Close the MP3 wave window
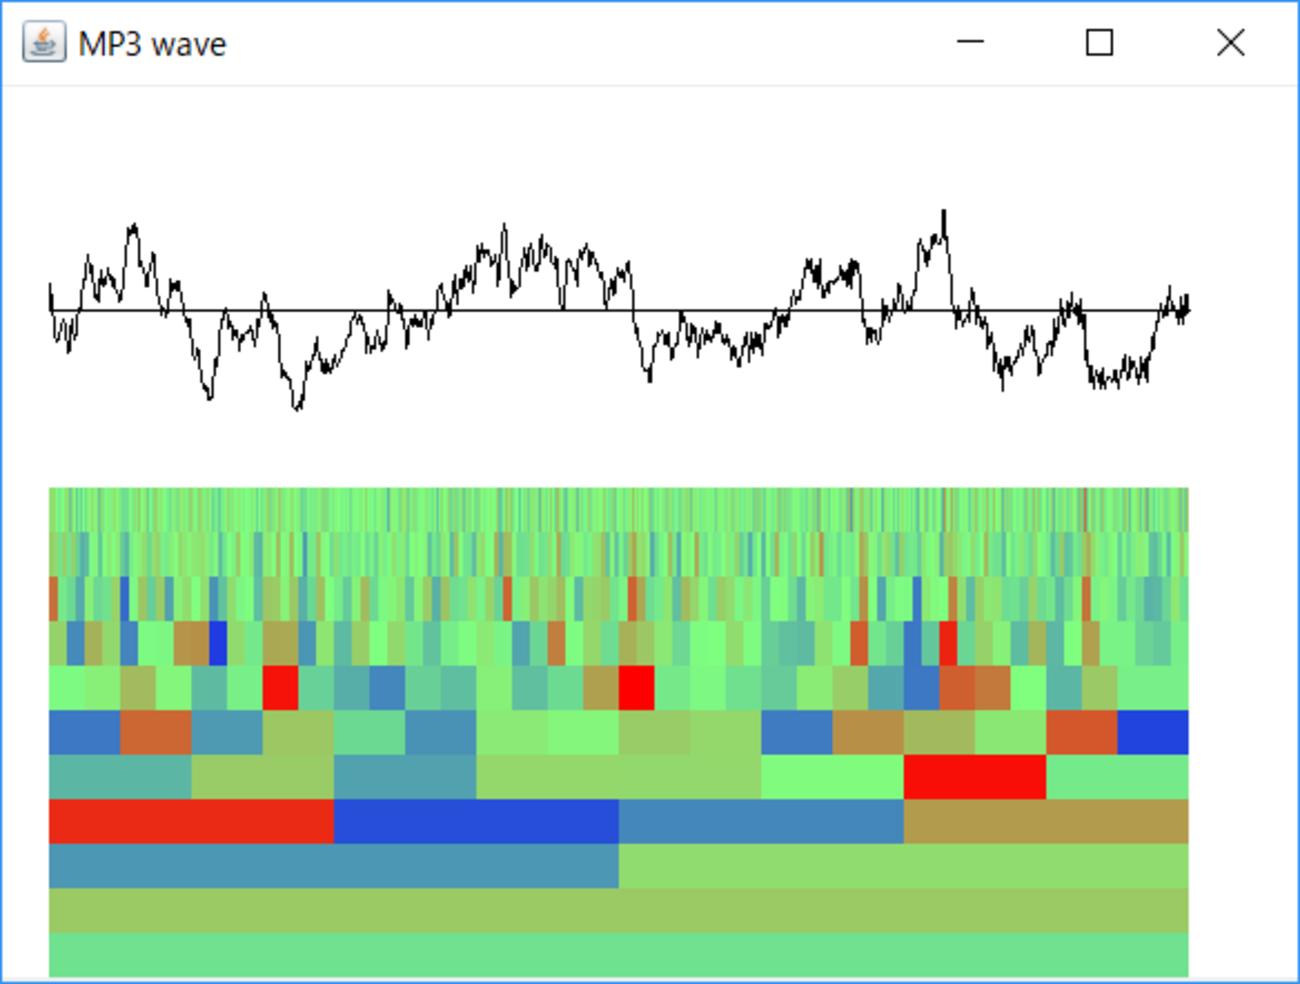The image size is (1300, 984). [x=1231, y=43]
